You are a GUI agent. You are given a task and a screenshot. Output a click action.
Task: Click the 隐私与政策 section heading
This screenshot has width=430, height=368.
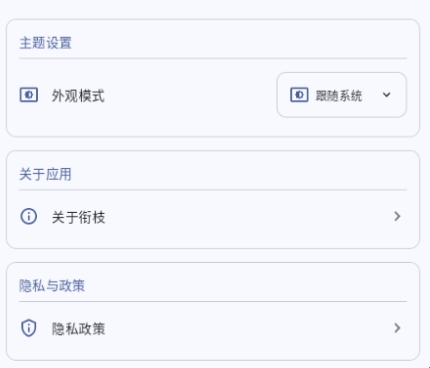point(52,286)
